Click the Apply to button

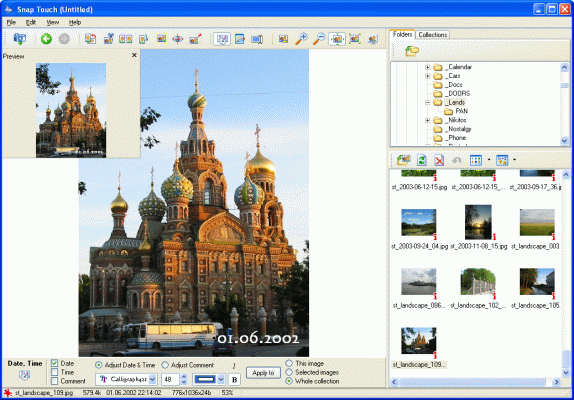263,373
